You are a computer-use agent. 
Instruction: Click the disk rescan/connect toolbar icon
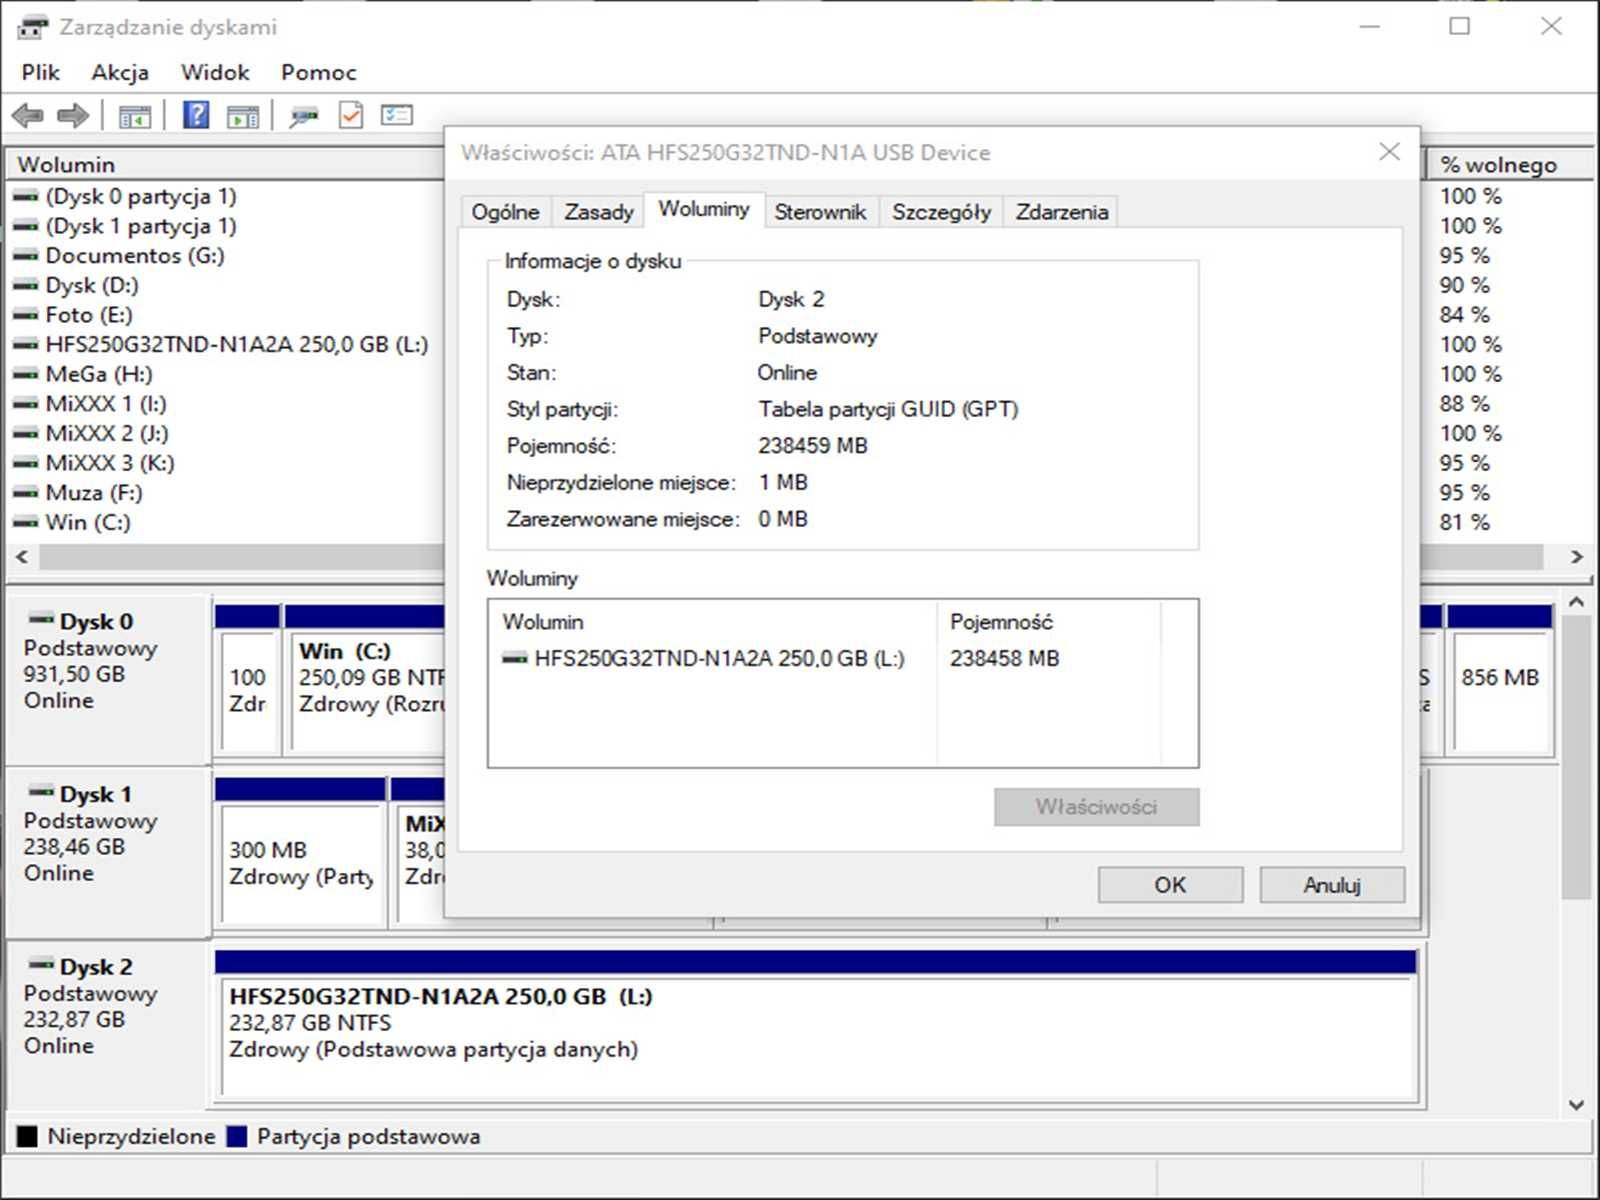(304, 117)
